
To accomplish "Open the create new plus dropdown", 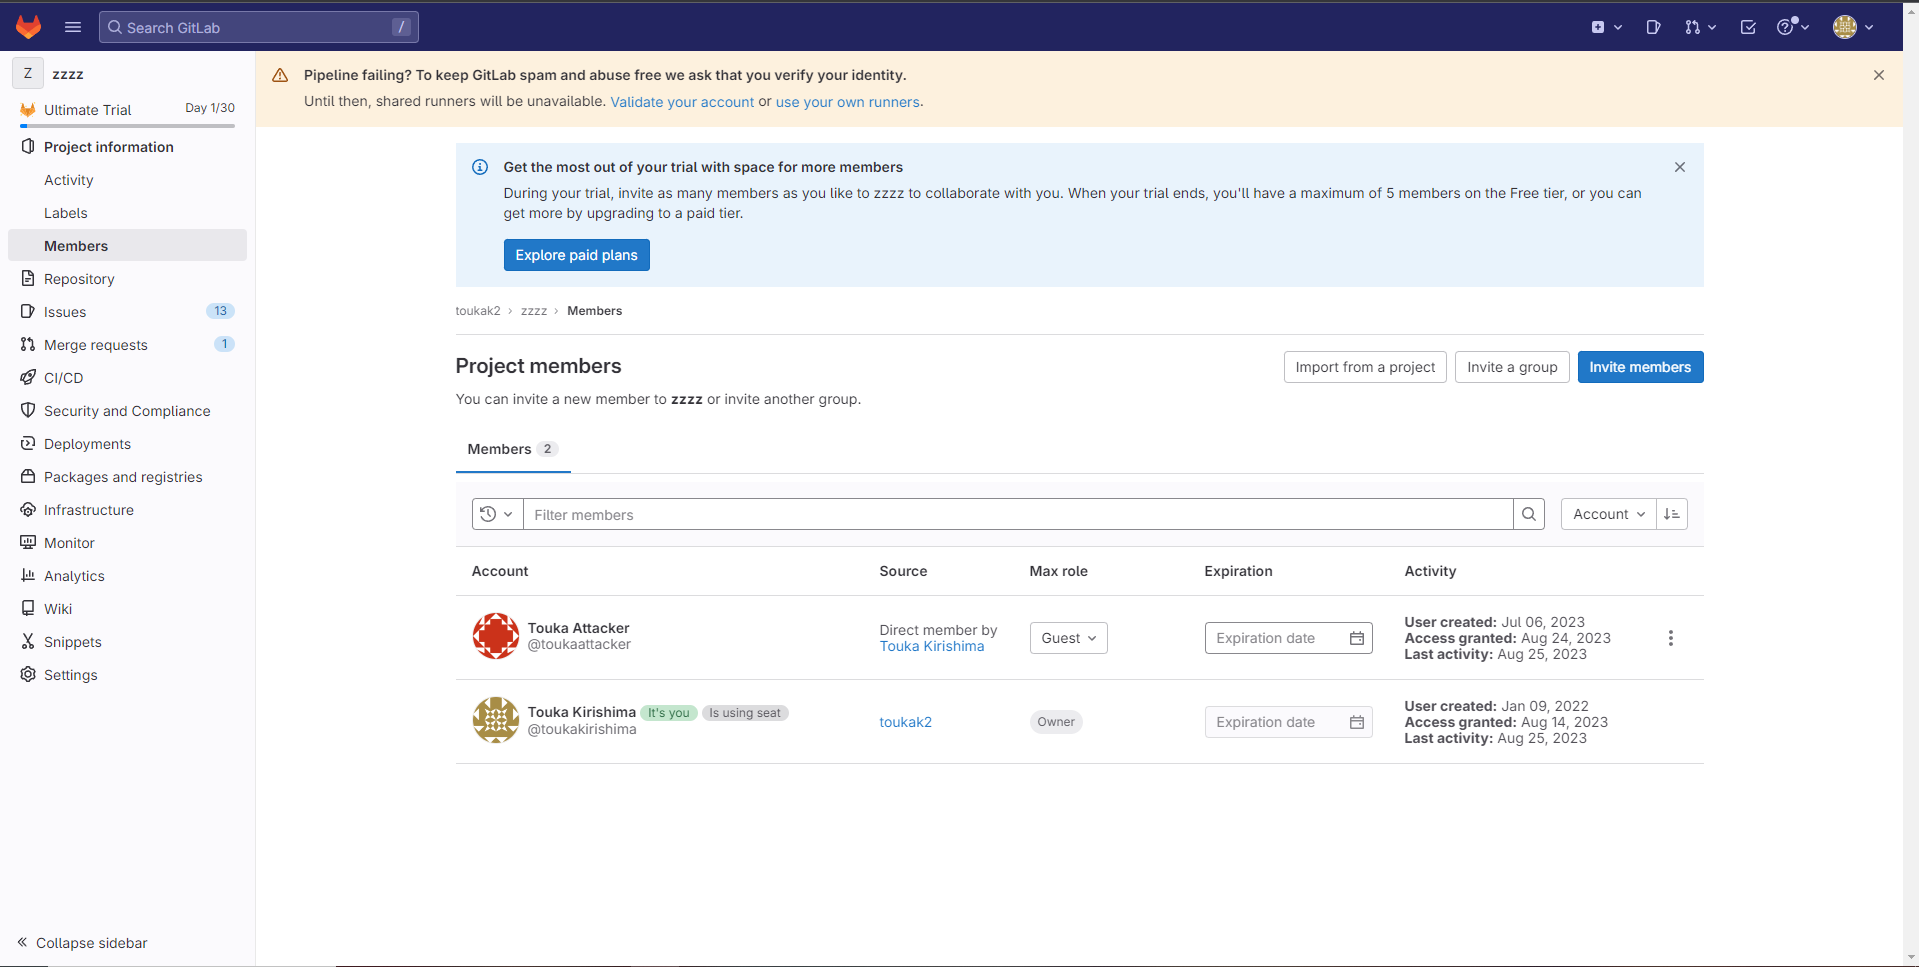I will point(1606,27).
